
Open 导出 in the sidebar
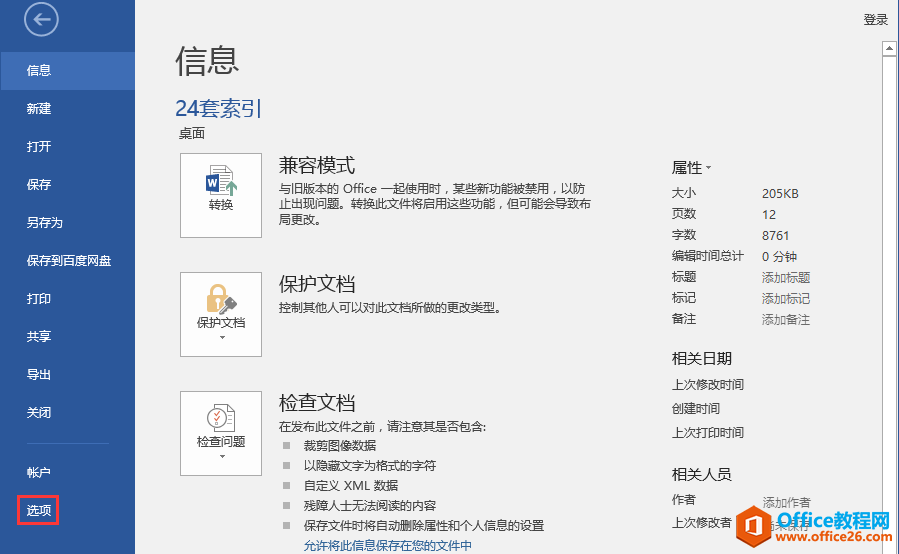pos(39,374)
